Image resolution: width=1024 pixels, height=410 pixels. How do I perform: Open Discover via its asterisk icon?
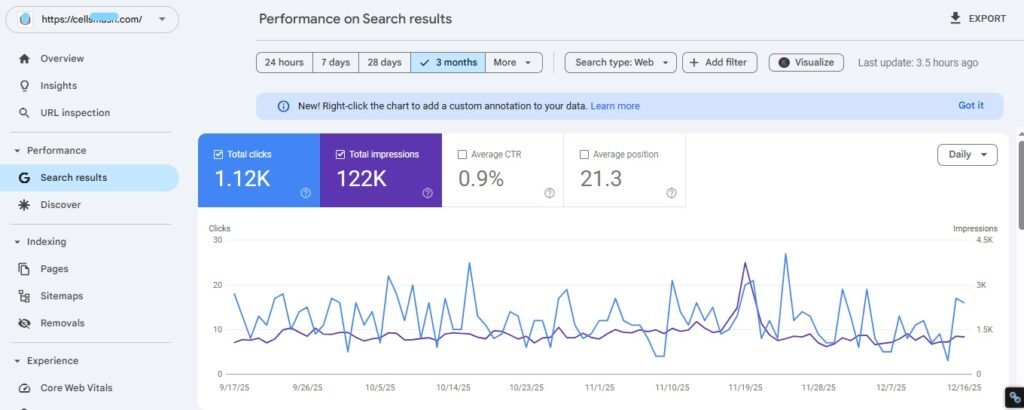[x=24, y=205]
